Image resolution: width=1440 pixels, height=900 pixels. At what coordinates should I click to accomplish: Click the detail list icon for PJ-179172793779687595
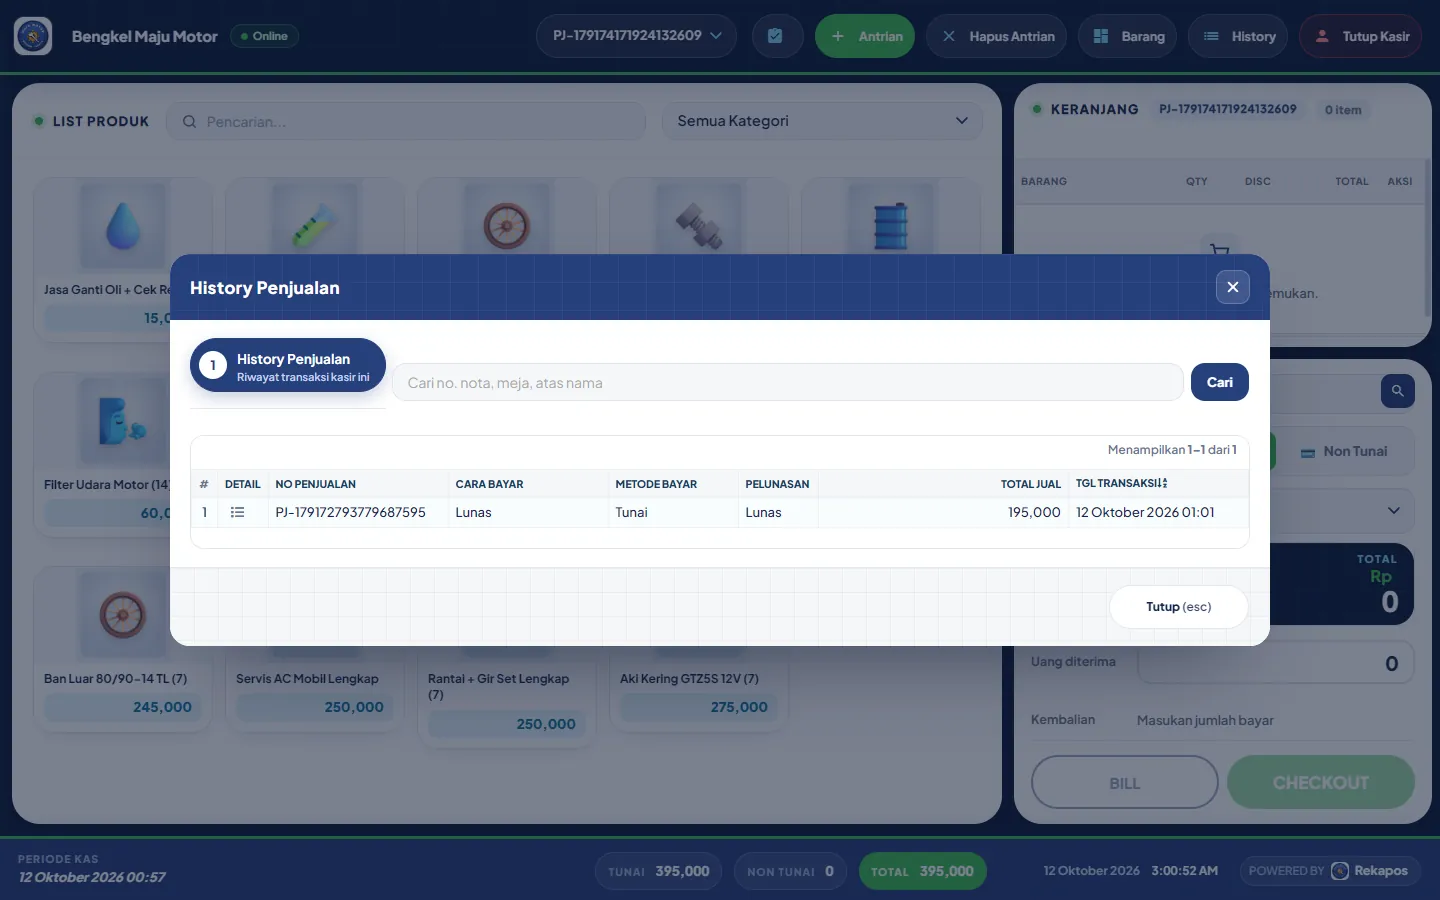(238, 512)
